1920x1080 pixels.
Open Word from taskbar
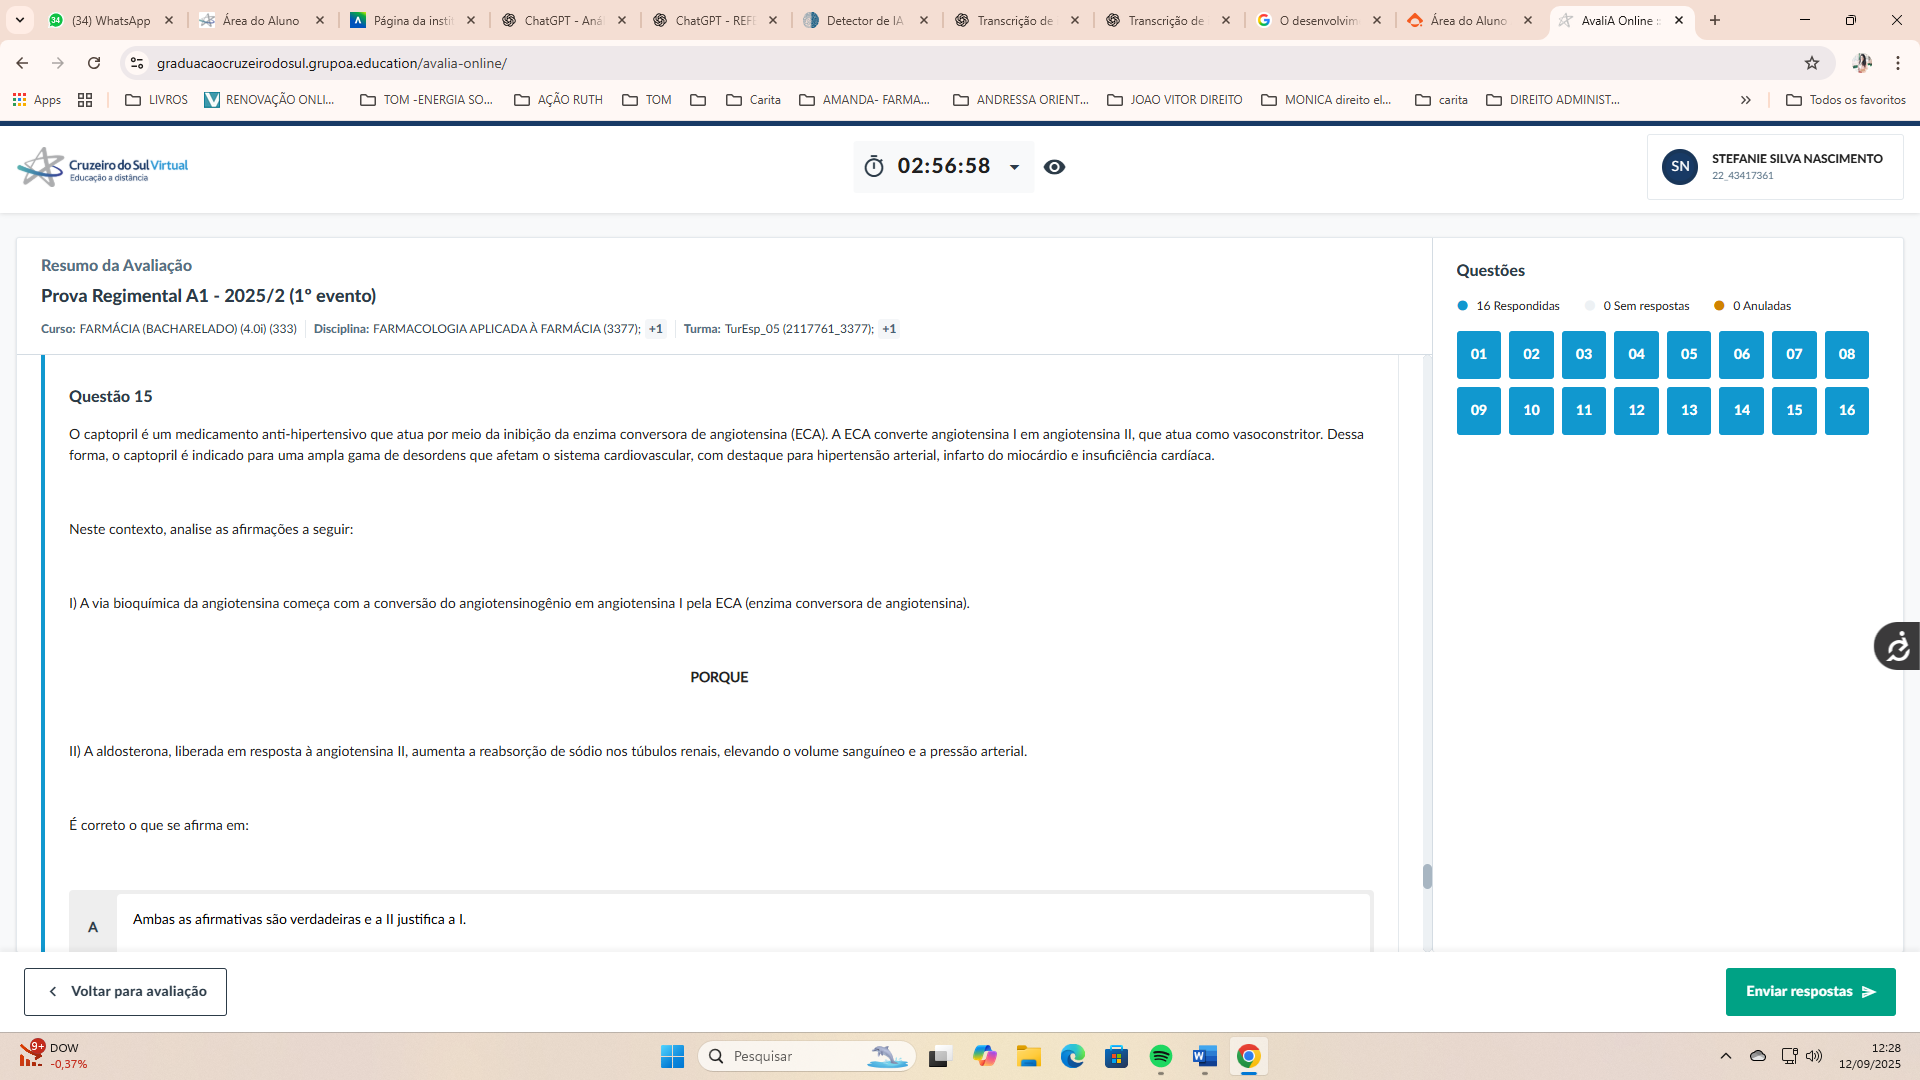[1204, 1056]
